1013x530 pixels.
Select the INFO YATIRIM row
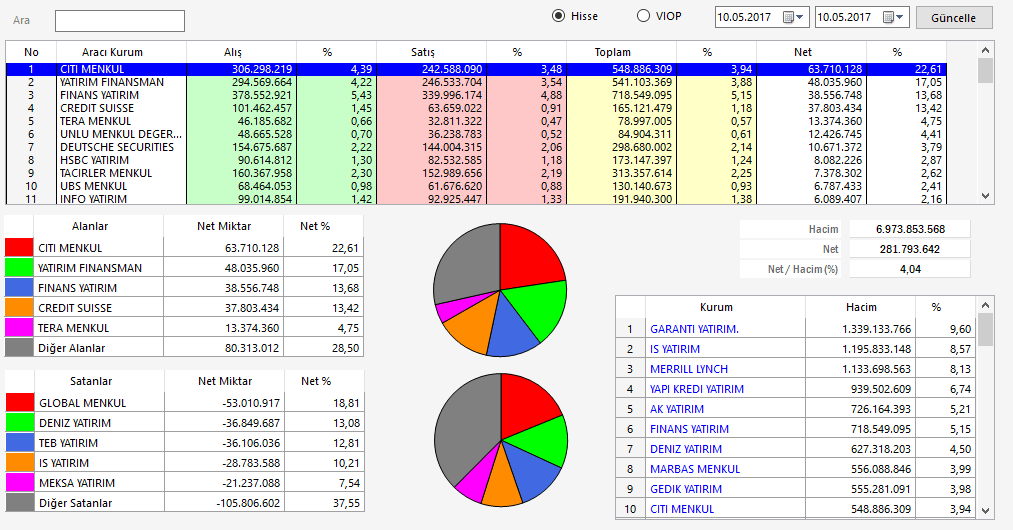click(476, 198)
